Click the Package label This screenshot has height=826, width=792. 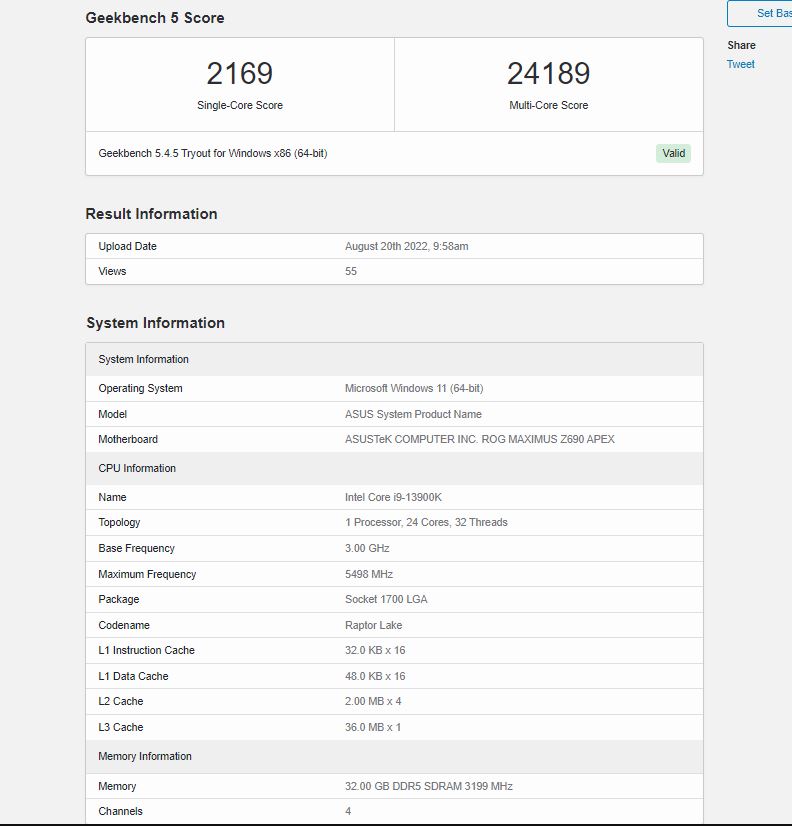(119, 599)
